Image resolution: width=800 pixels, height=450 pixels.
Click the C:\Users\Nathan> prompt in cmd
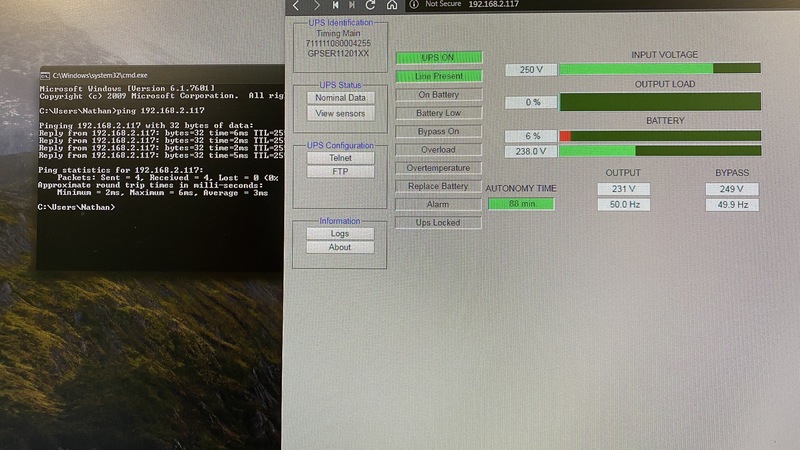point(76,207)
